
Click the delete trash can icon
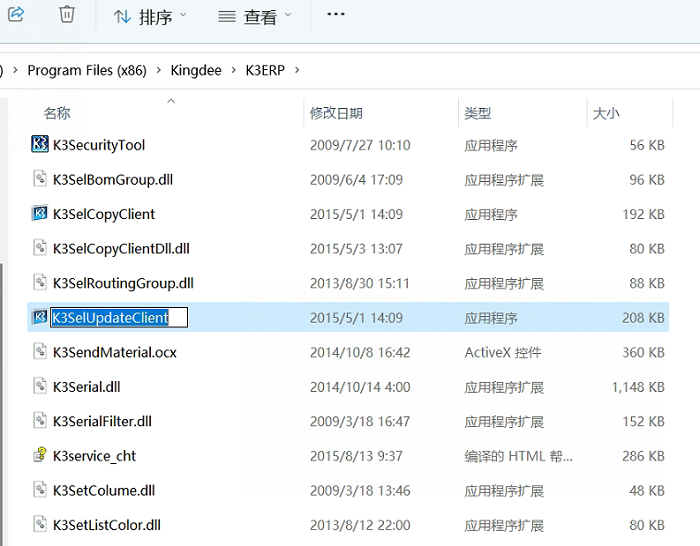coord(67,15)
